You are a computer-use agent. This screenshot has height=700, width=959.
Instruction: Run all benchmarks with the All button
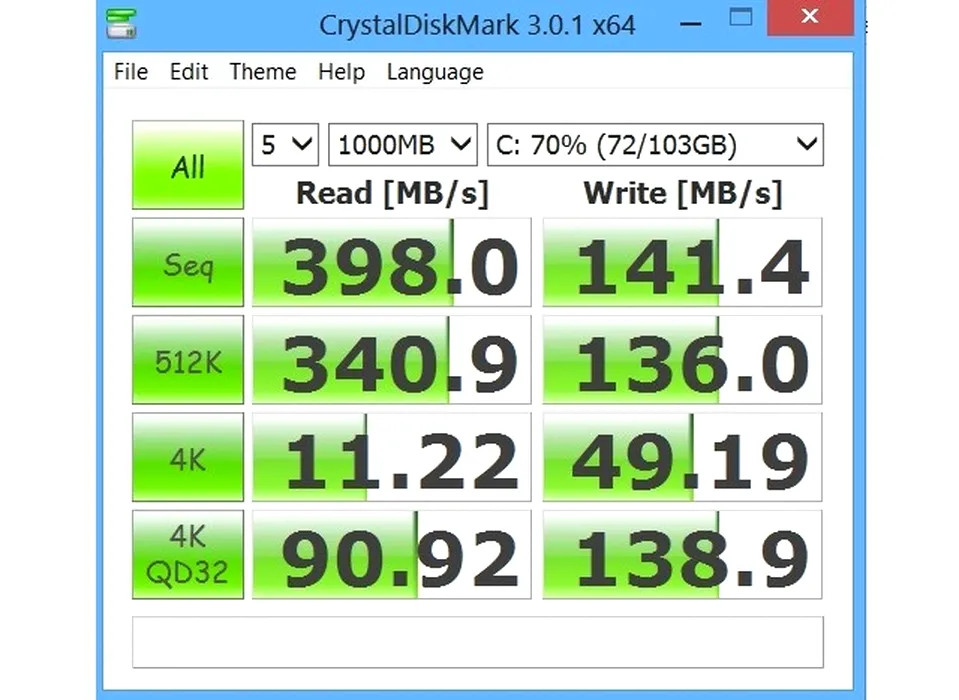pos(188,166)
